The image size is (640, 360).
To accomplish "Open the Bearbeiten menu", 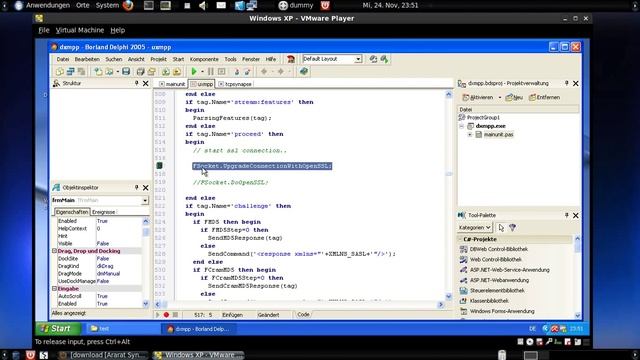I will tap(87, 59).
